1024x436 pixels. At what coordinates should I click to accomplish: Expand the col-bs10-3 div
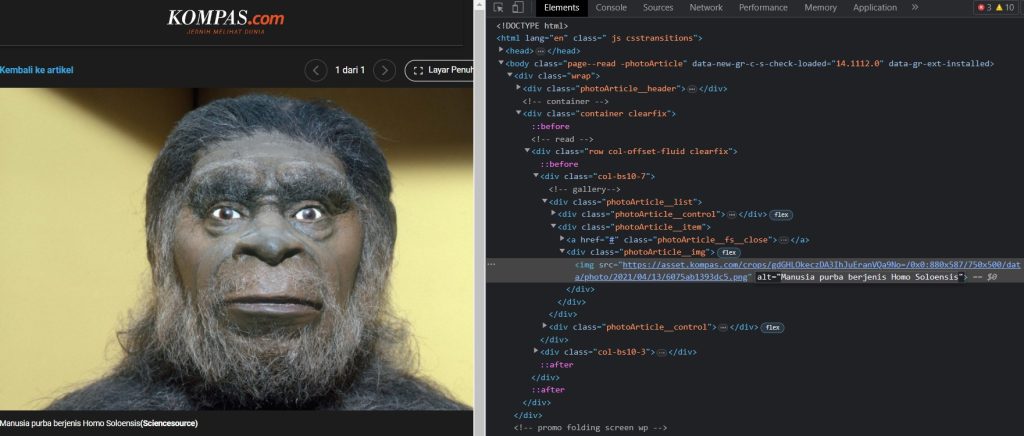[x=536, y=352]
